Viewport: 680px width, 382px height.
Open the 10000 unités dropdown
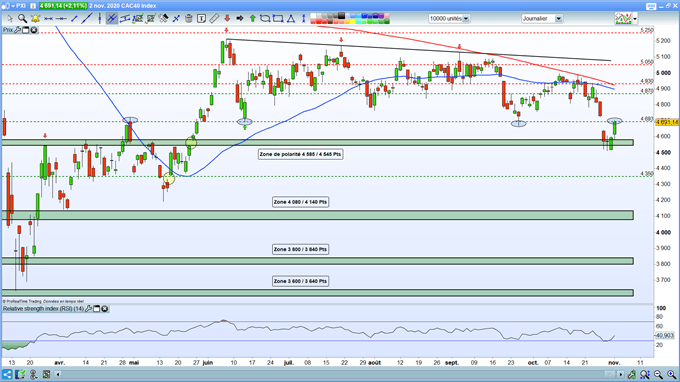point(449,19)
